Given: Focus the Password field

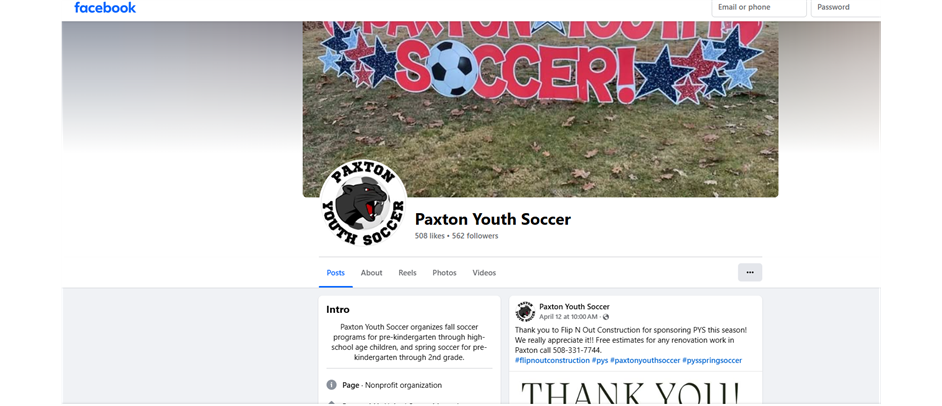Looking at the screenshot, I should coord(846,8).
